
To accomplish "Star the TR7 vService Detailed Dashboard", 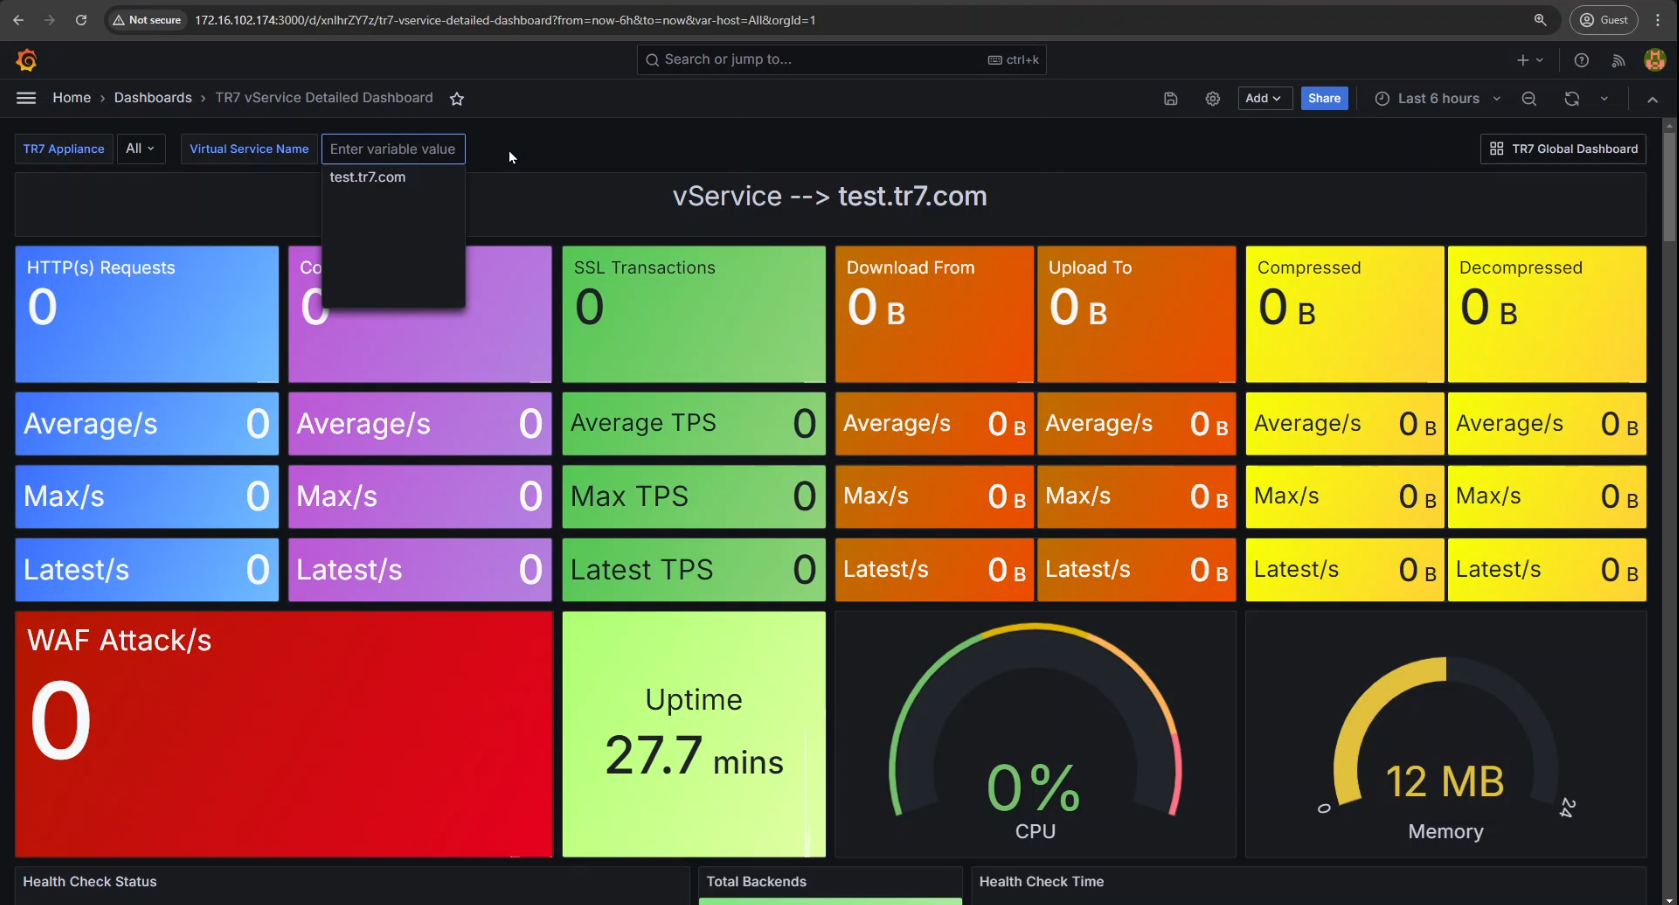I will [457, 98].
